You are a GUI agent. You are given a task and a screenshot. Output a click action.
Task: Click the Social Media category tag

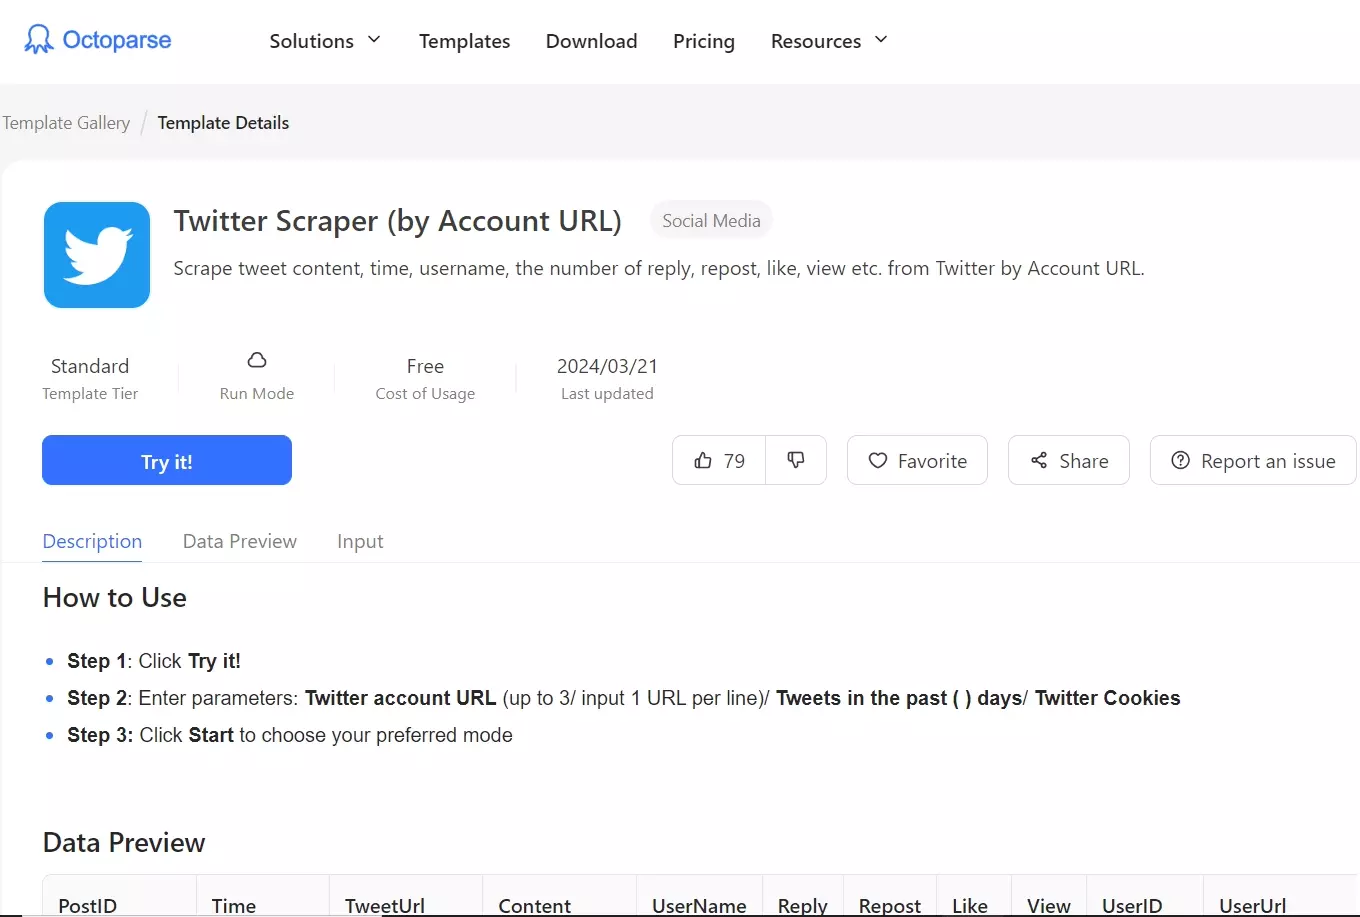point(711,221)
